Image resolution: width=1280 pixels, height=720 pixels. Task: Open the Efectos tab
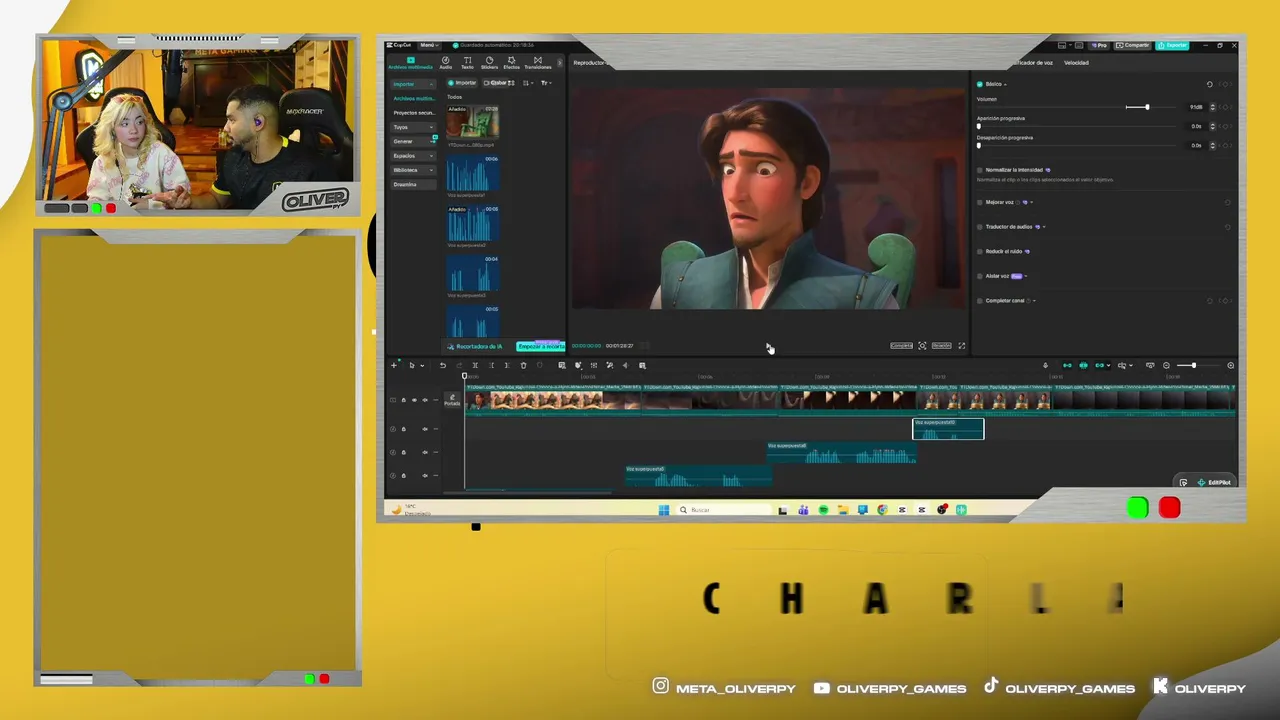(511, 63)
